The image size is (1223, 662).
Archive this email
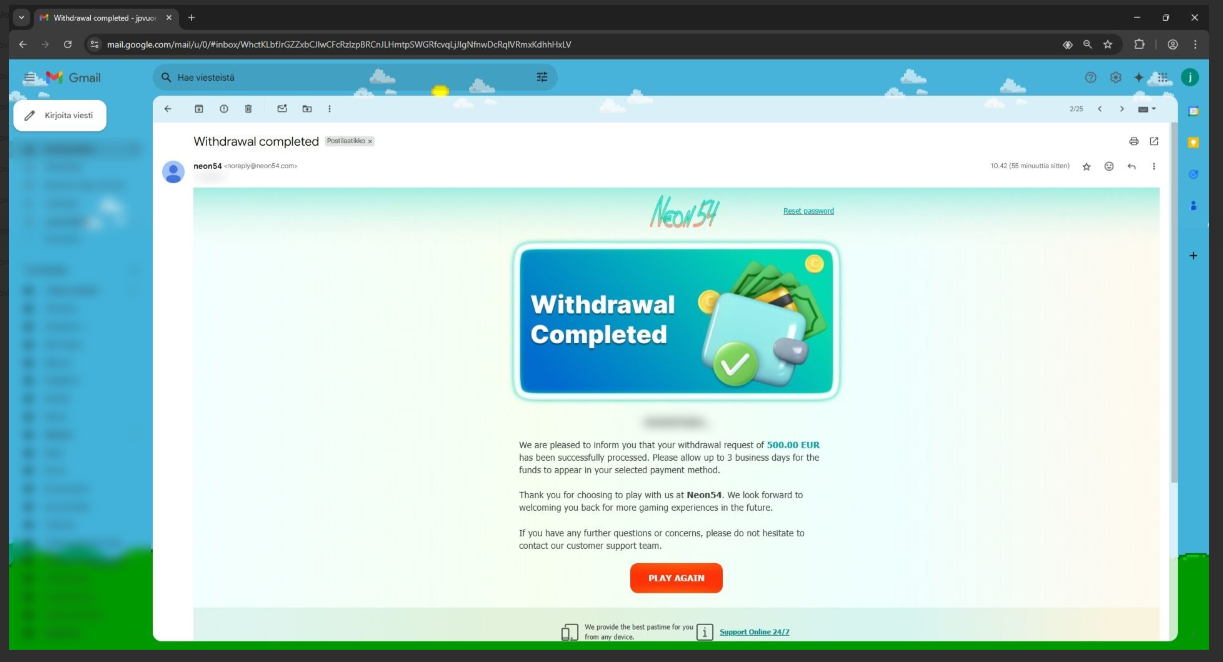click(x=199, y=109)
